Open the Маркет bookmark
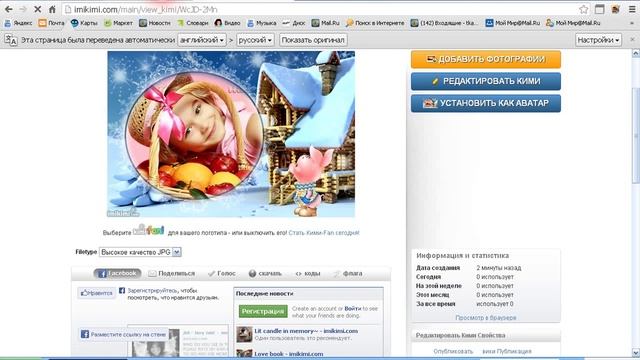Viewport: 640px width, 360px height. coord(118,23)
